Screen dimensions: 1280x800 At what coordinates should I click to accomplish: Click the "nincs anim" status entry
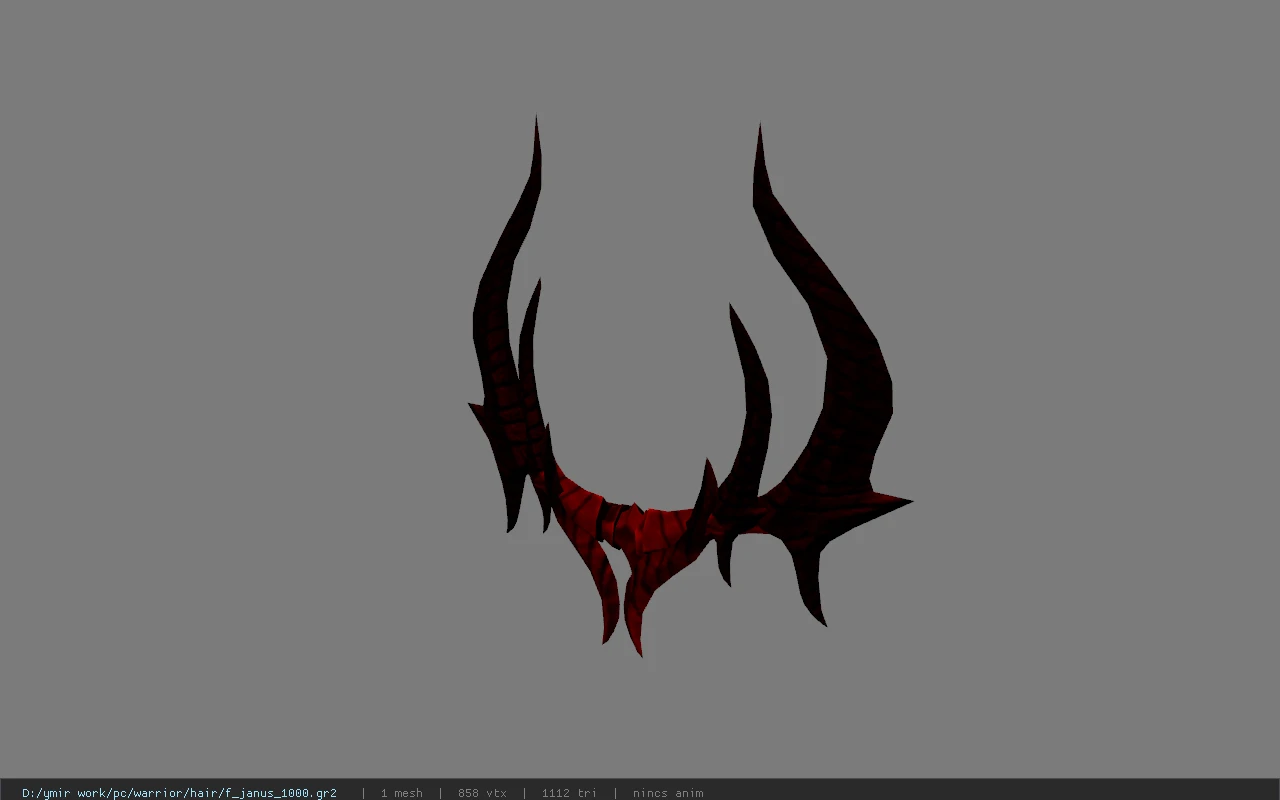click(668, 793)
